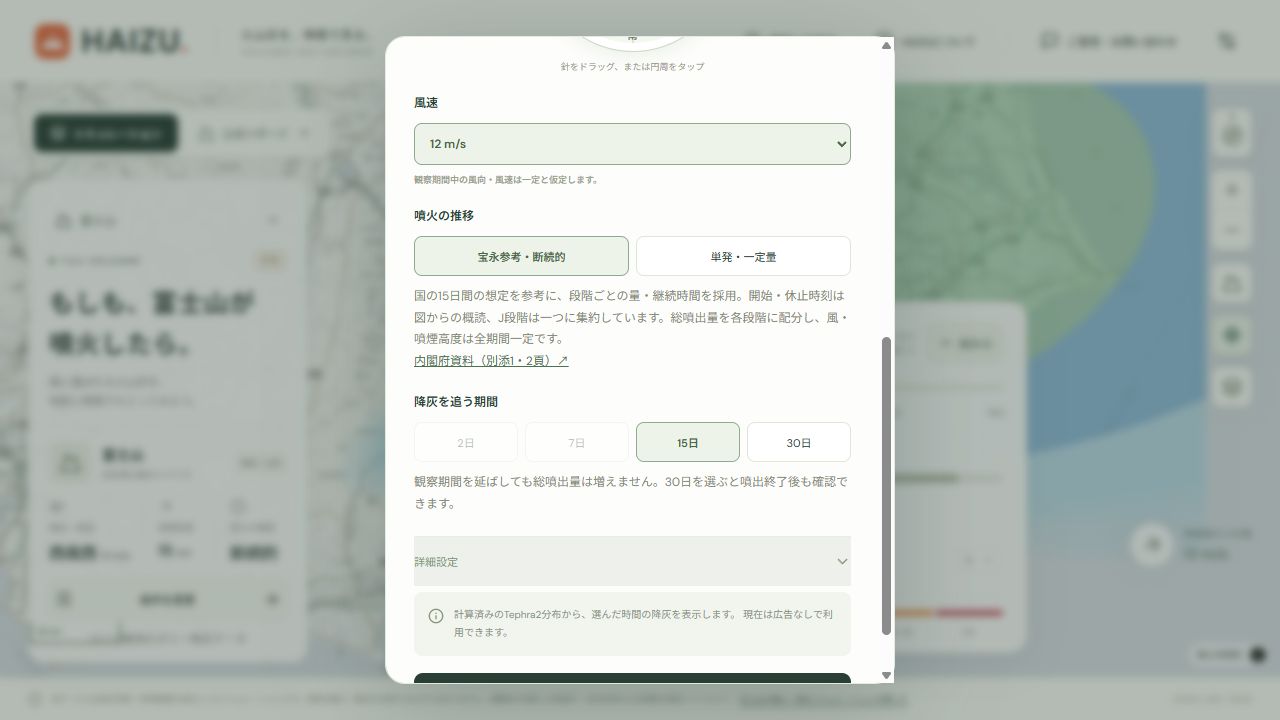Select the 宝永参考・断続的 eruption option
Screen dimensions: 1280x720
point(521,256)
